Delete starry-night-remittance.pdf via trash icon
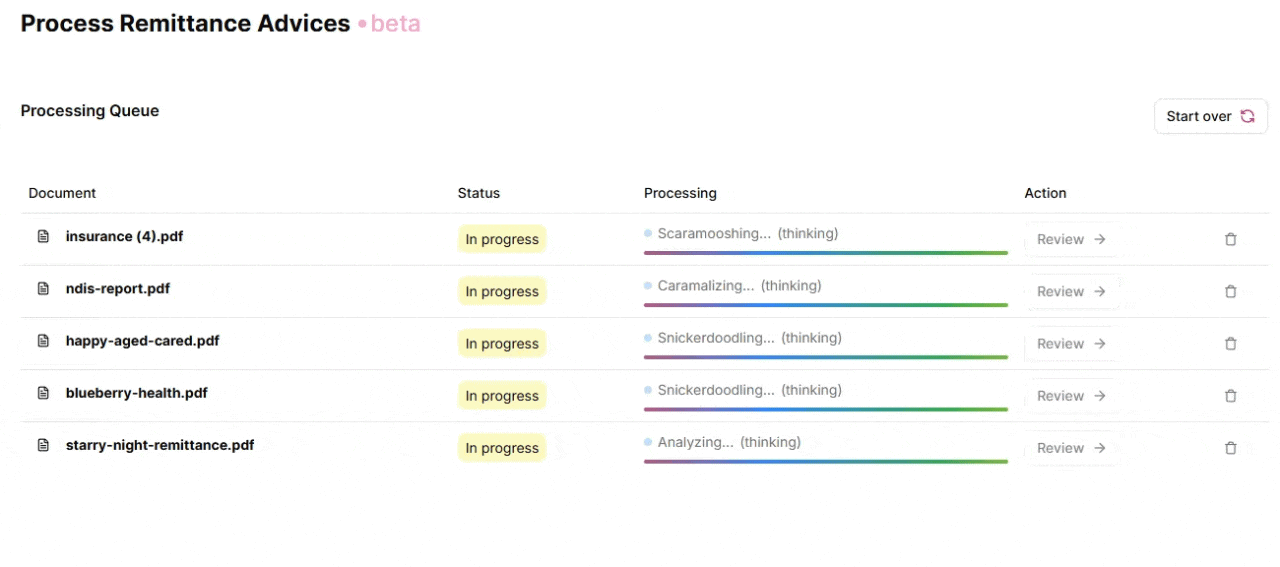 1230,448
